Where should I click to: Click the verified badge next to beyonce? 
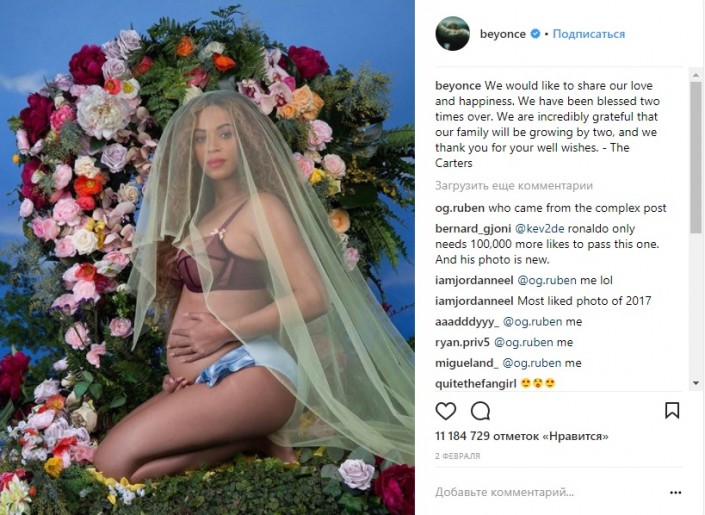(535, 34)
